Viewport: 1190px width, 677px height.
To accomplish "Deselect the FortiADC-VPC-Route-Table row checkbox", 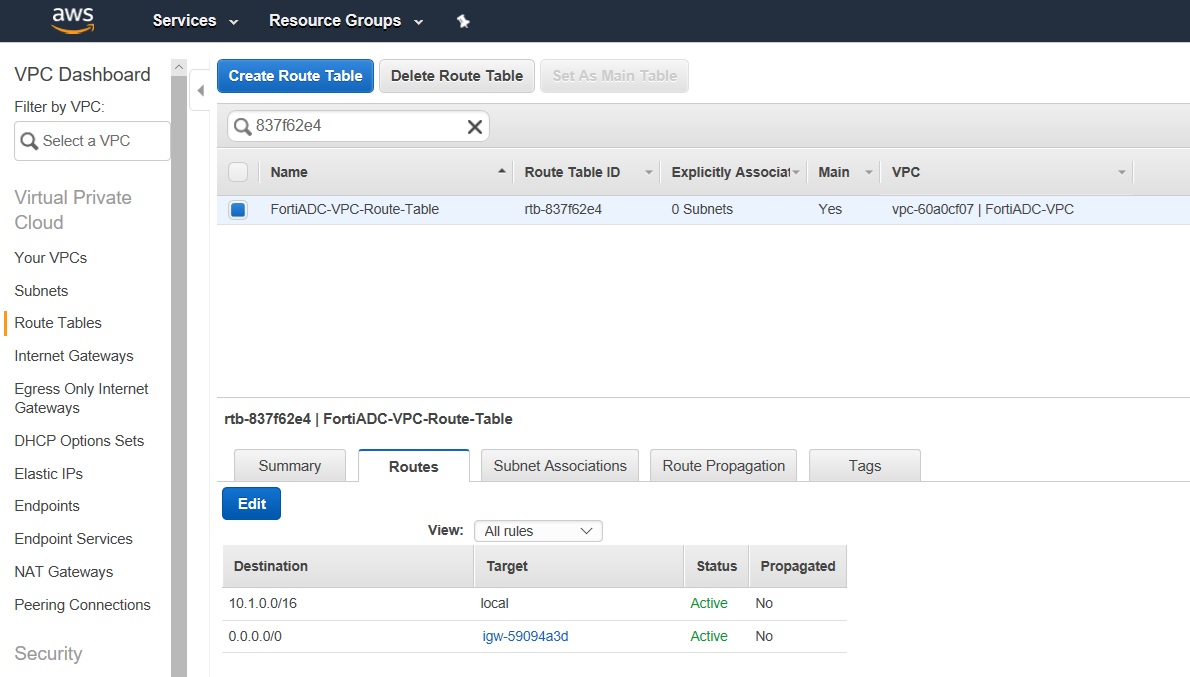I will pyautogui.click(x=237, y=209).
